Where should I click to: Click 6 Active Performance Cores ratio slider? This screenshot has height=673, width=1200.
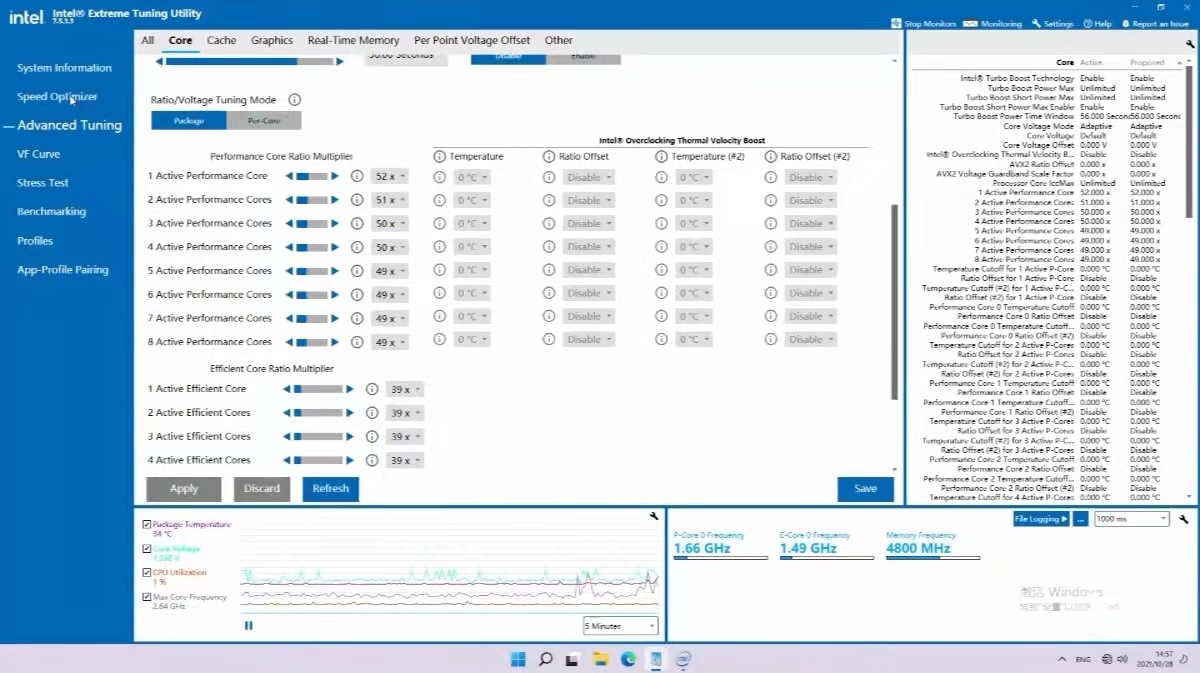point(312,295)
